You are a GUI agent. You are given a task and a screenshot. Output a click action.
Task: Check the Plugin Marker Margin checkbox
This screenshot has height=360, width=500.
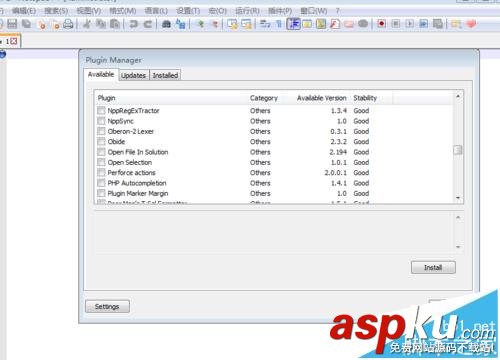pyautogui.click(x=101, y=193)
